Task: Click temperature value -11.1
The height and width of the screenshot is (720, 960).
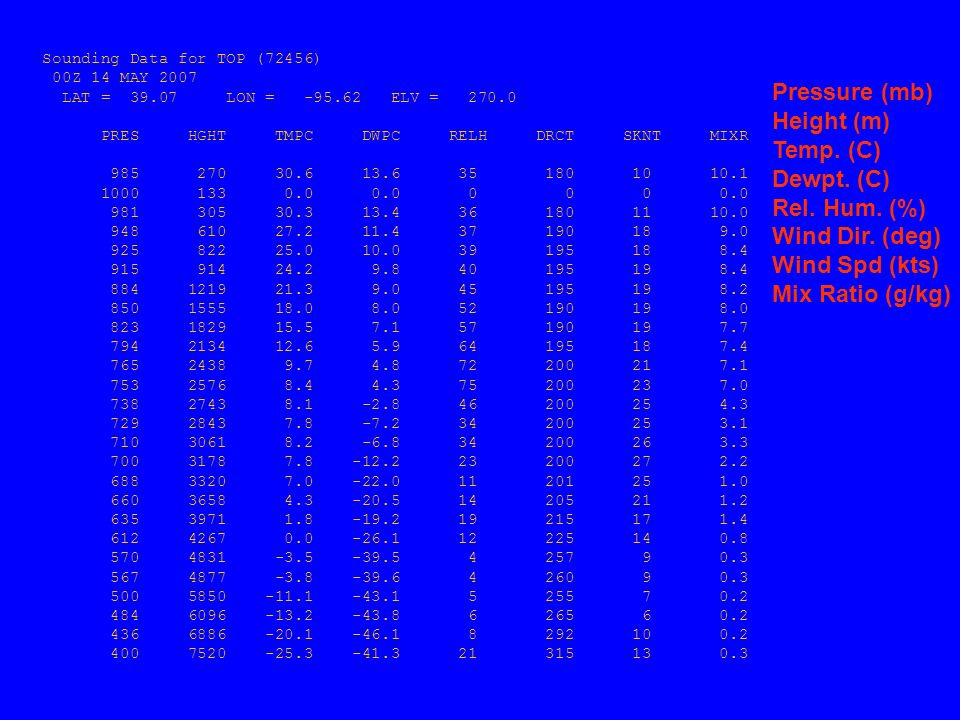Action: [289, 596]
